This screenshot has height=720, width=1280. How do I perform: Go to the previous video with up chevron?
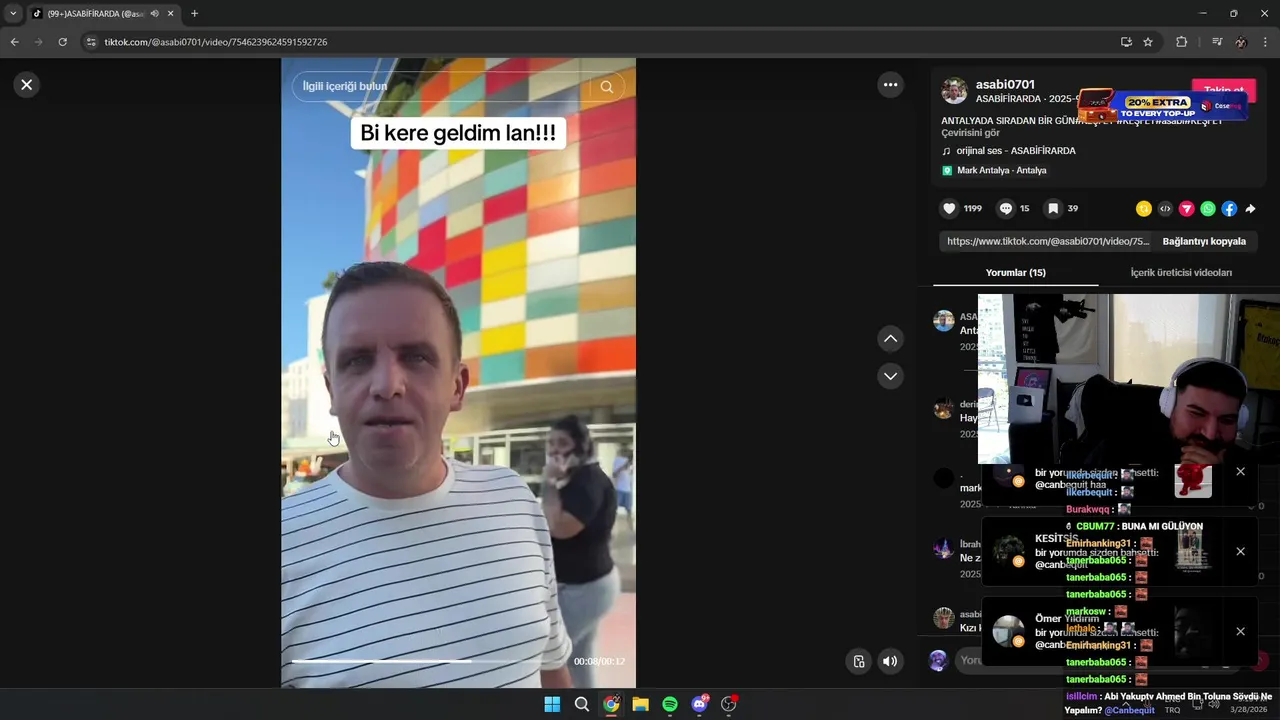pos(890,339)
